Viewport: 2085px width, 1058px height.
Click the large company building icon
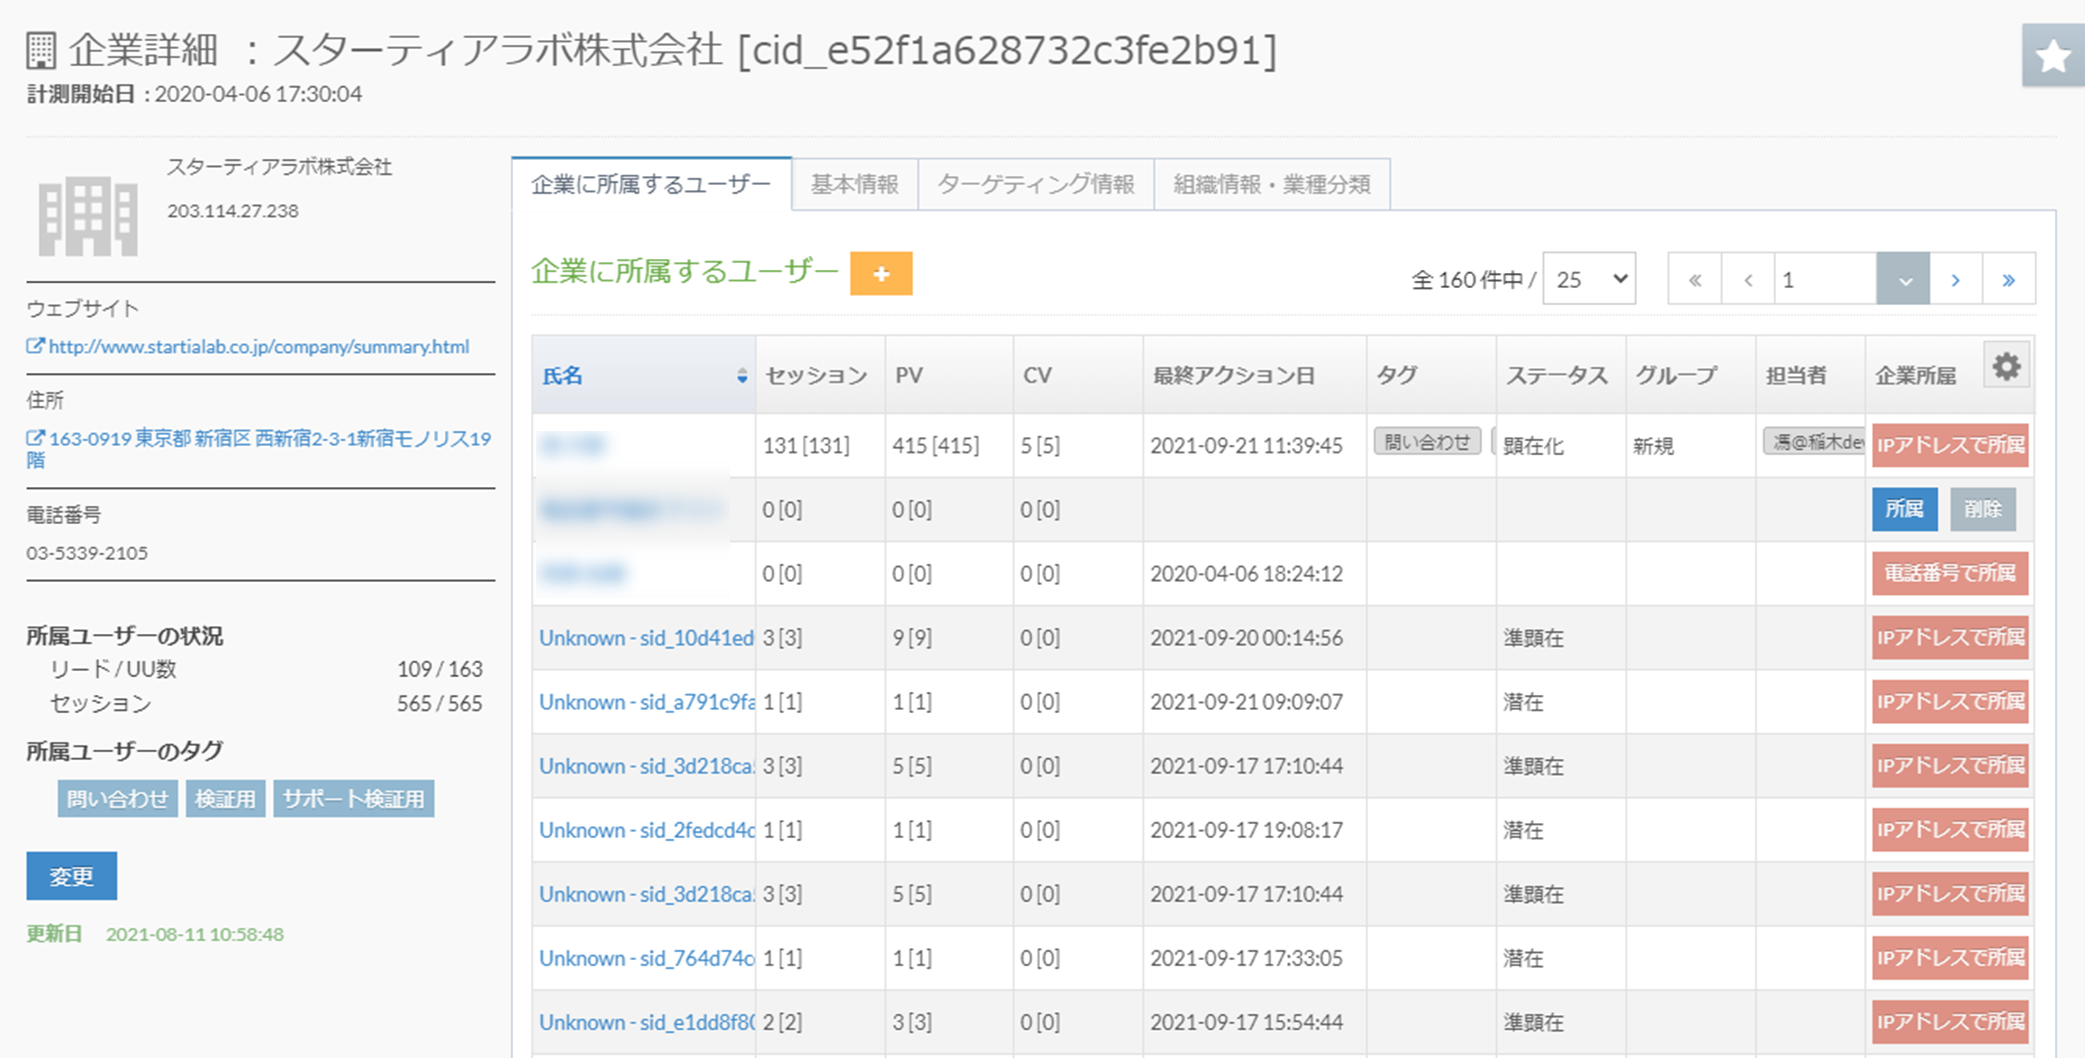(88, 216)
